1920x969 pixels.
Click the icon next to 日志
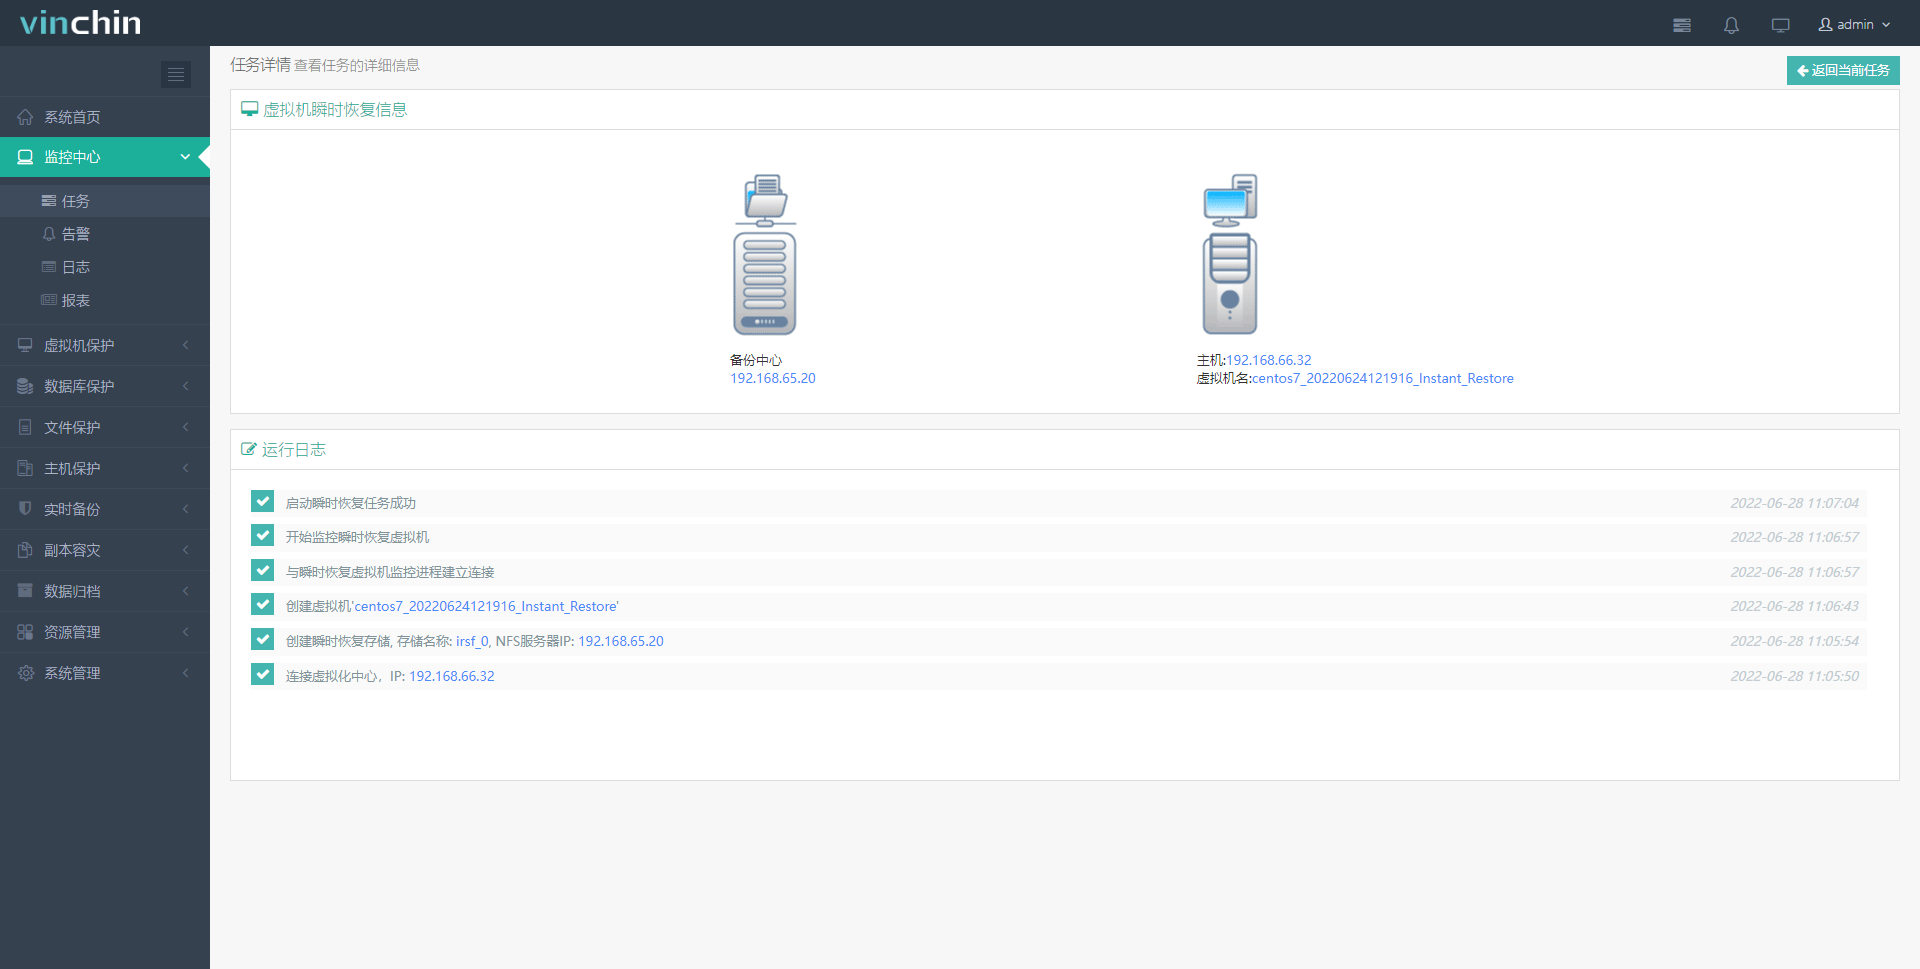(48, 267)
